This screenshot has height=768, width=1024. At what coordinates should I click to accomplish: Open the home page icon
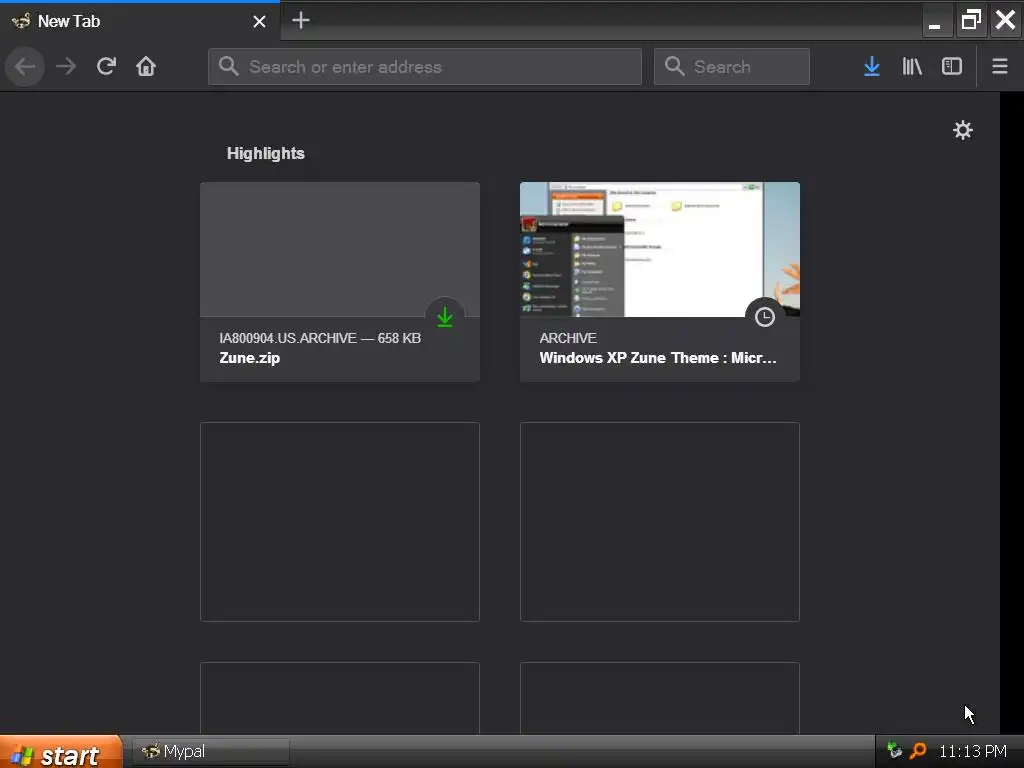tap(146, 66)
